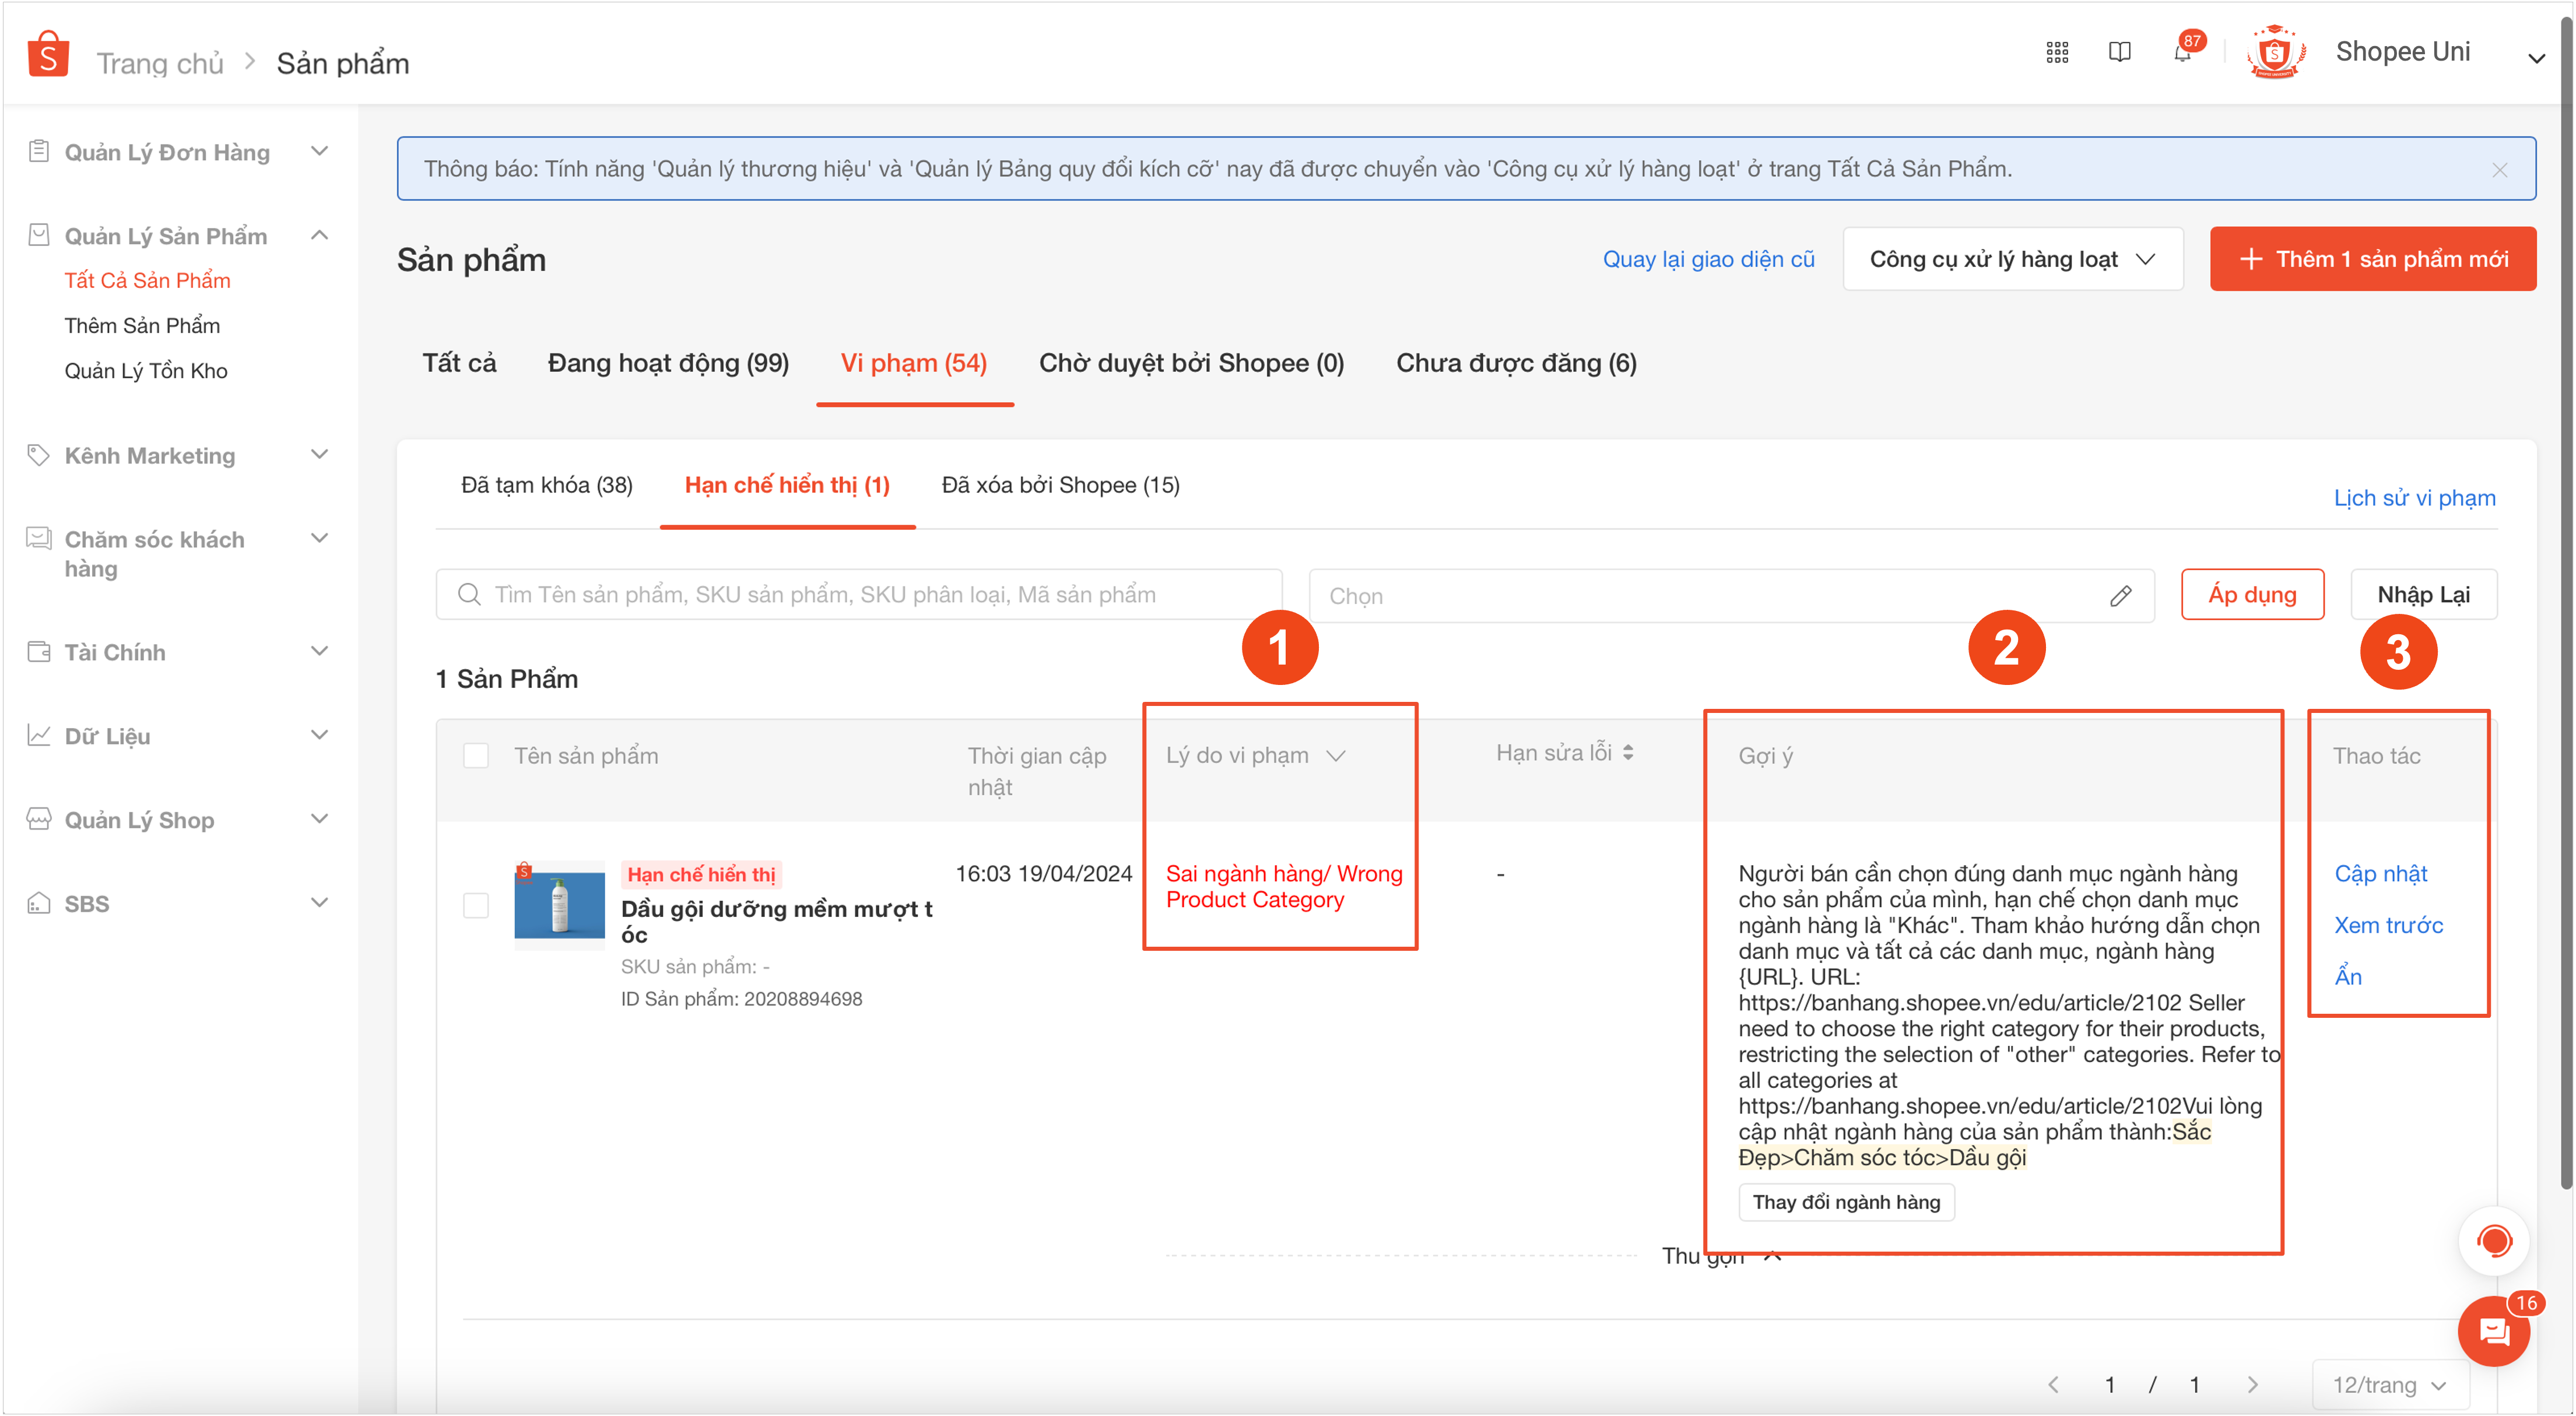The width and height of the screenshot is (2576, 1416).
Task: Open the apps grid icon
Action: point(2057,53)
